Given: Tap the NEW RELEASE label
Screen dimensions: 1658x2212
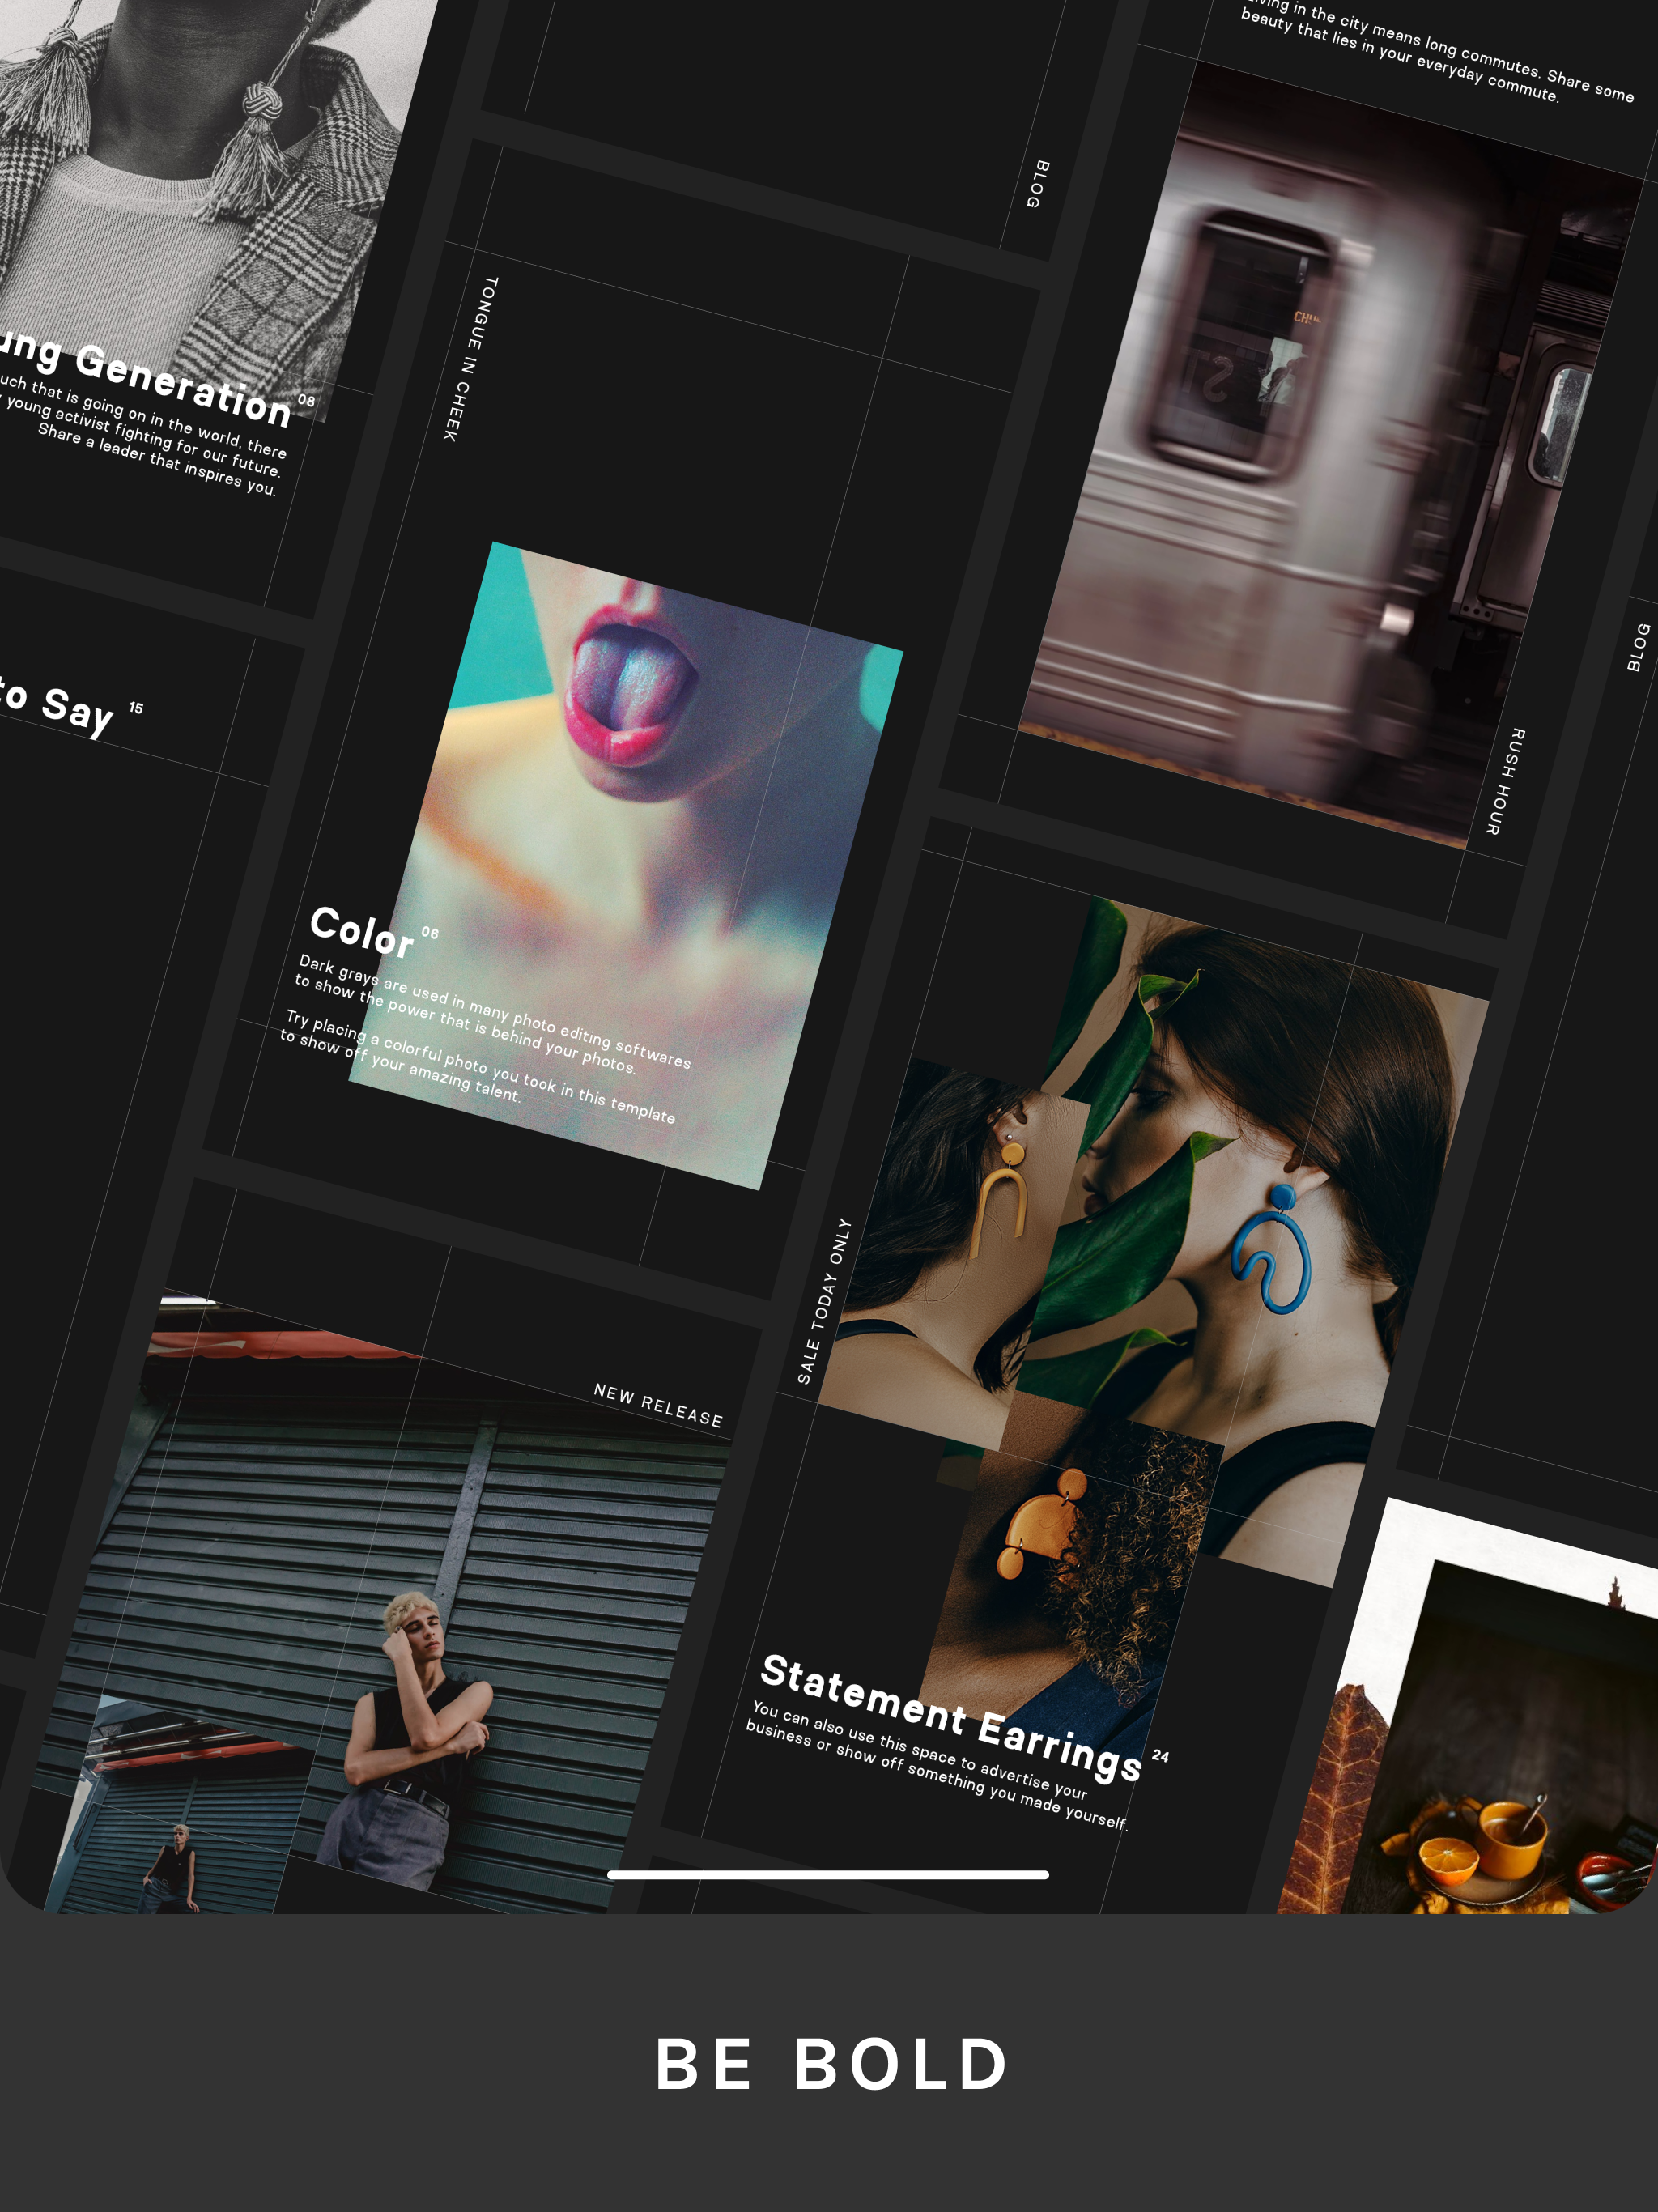Looking at the screenshot, I should [657, 1405].
